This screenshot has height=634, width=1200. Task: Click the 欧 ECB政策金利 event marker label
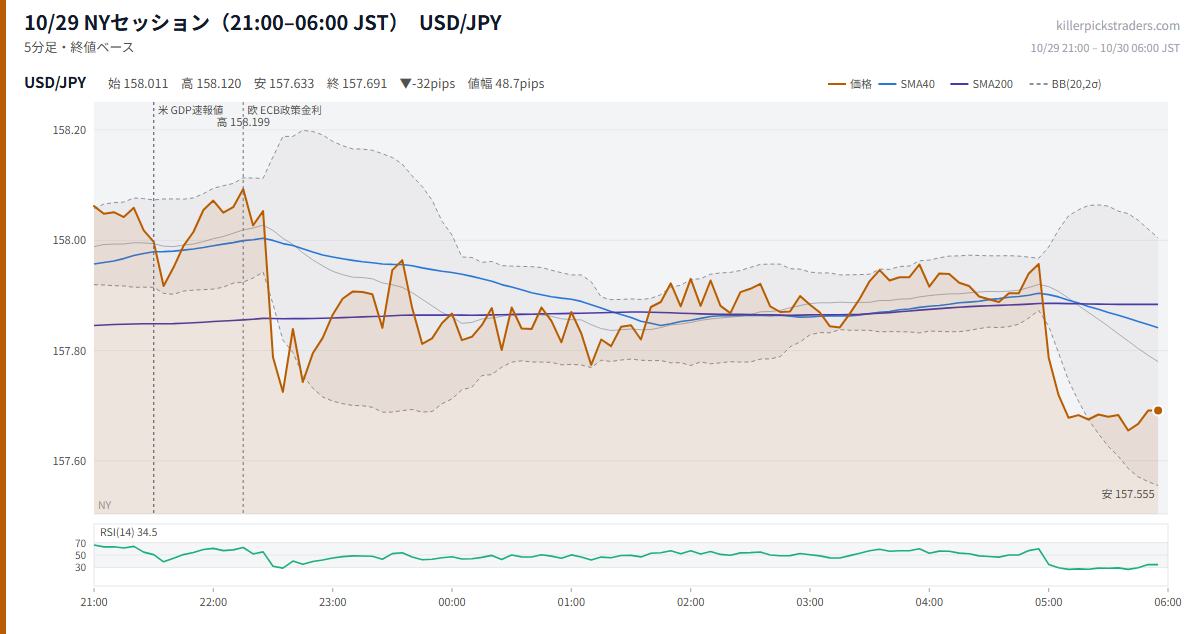pyautogui.click(x=284, y=110)
